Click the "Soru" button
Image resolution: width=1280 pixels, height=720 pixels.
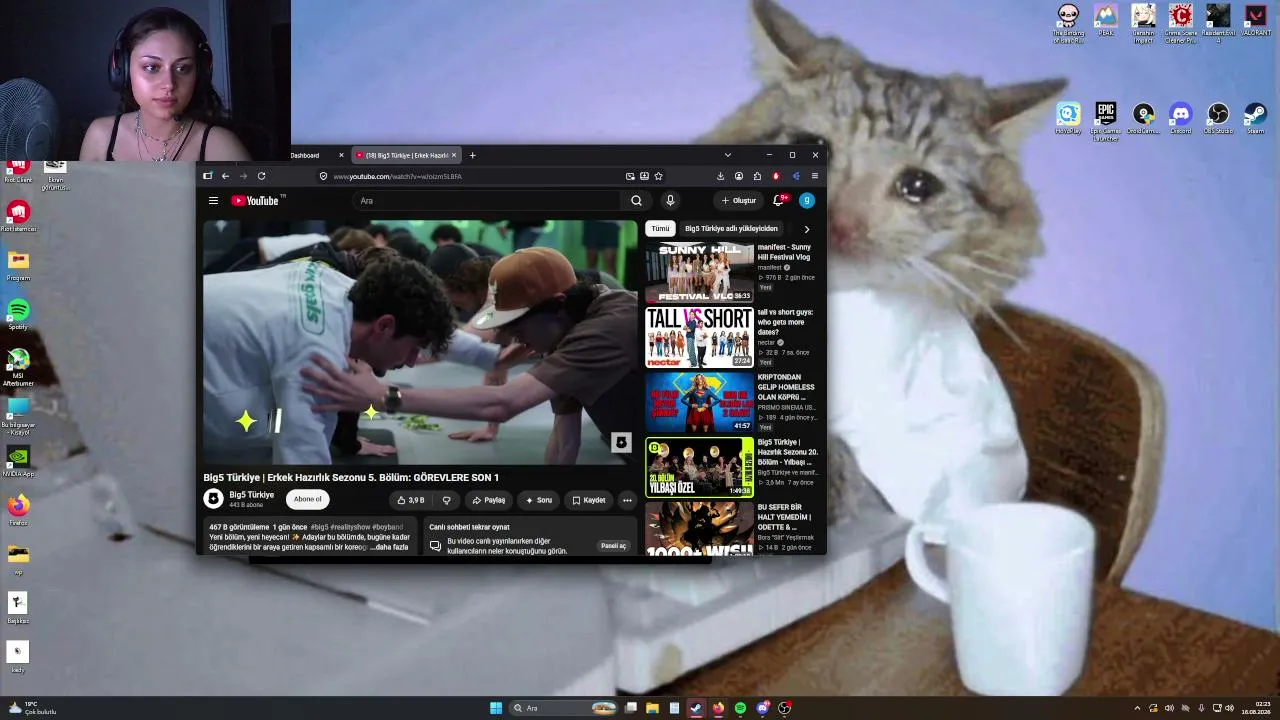pyautogui.click(x=538, y=500)
